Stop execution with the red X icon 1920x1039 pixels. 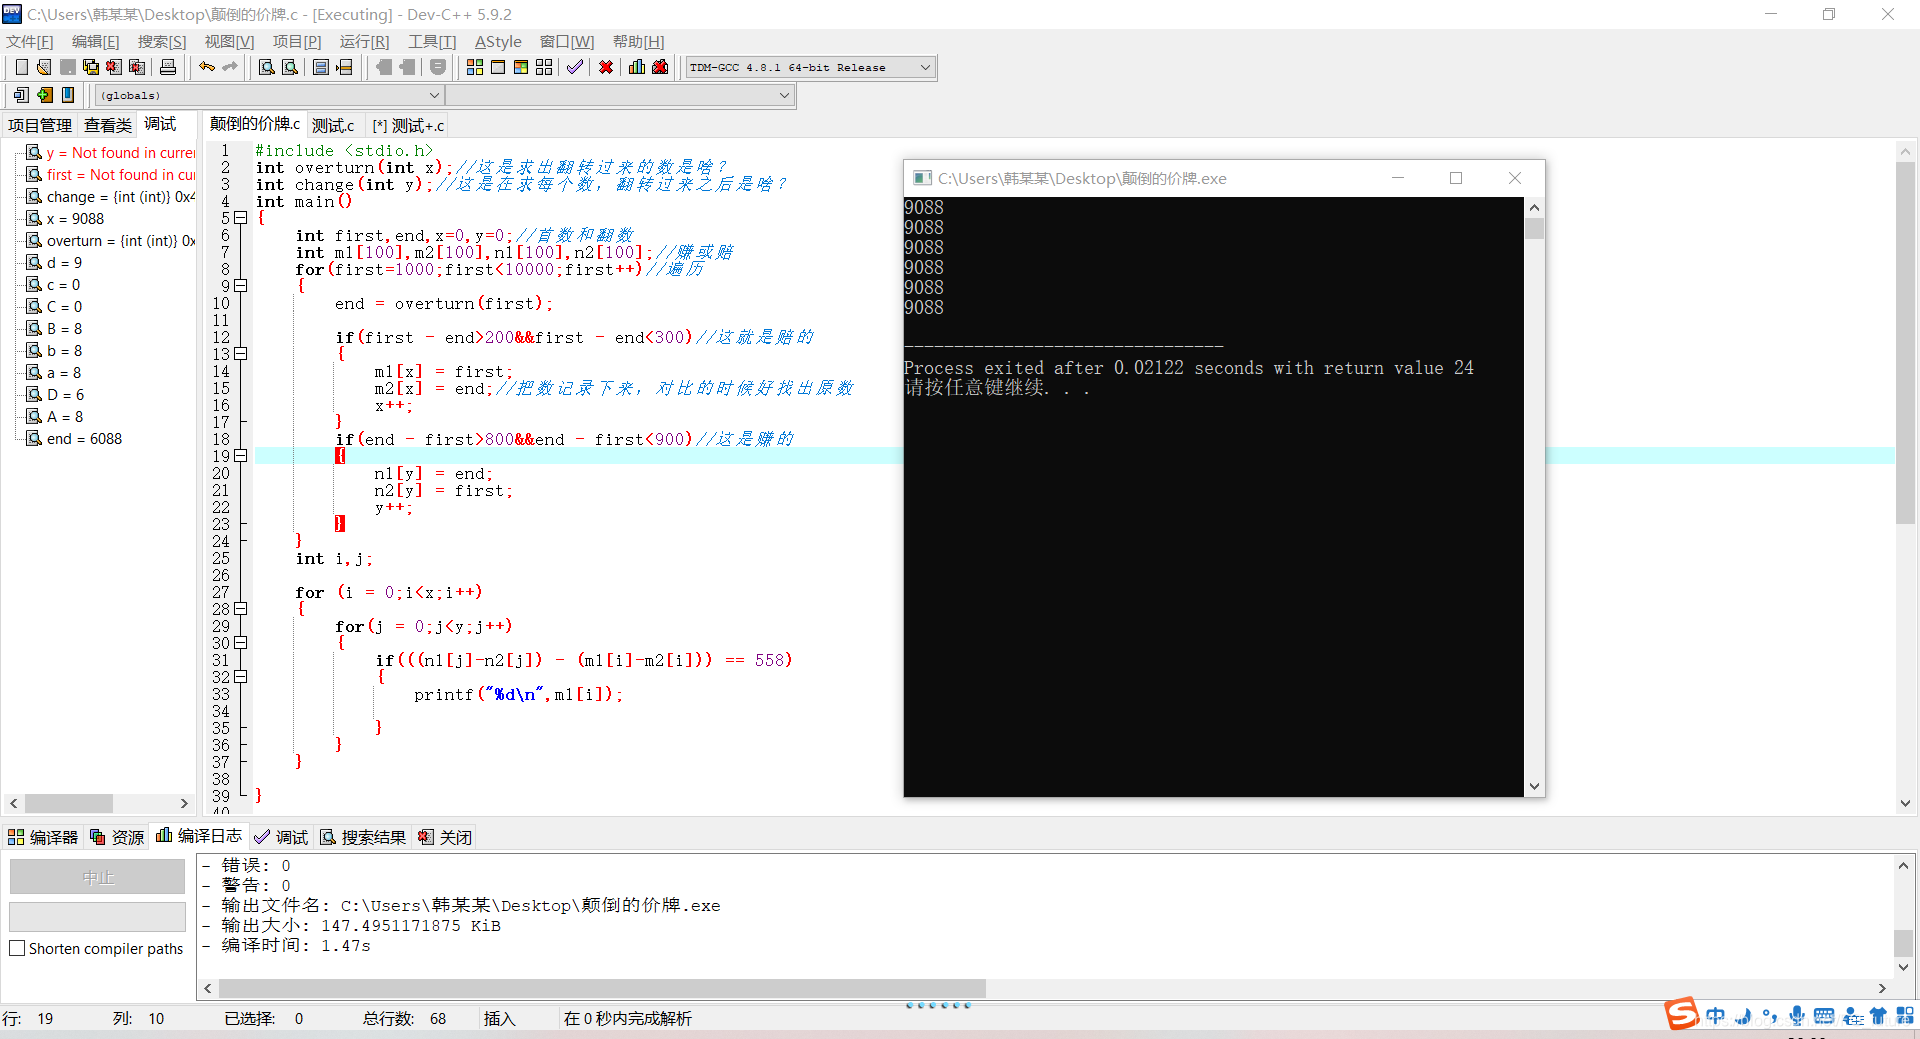(x=606, y=67)
